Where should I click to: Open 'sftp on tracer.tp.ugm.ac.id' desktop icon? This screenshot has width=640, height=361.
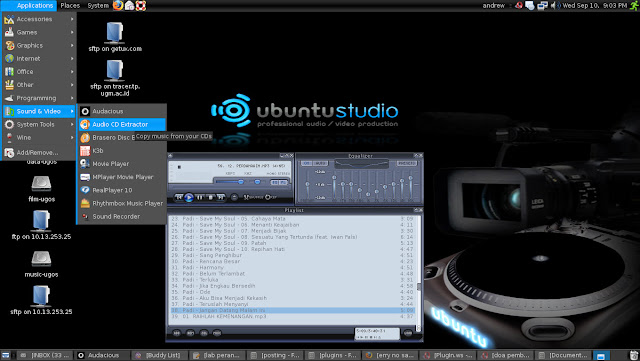[115, 78]
